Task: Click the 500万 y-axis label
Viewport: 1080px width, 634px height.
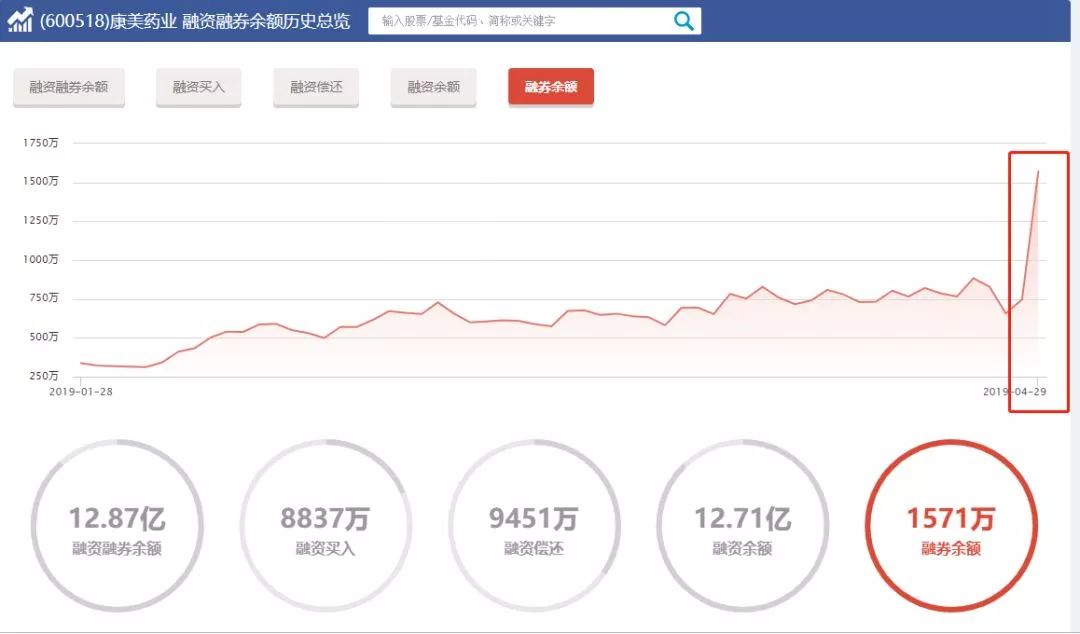Action: [x=43, y=337]
